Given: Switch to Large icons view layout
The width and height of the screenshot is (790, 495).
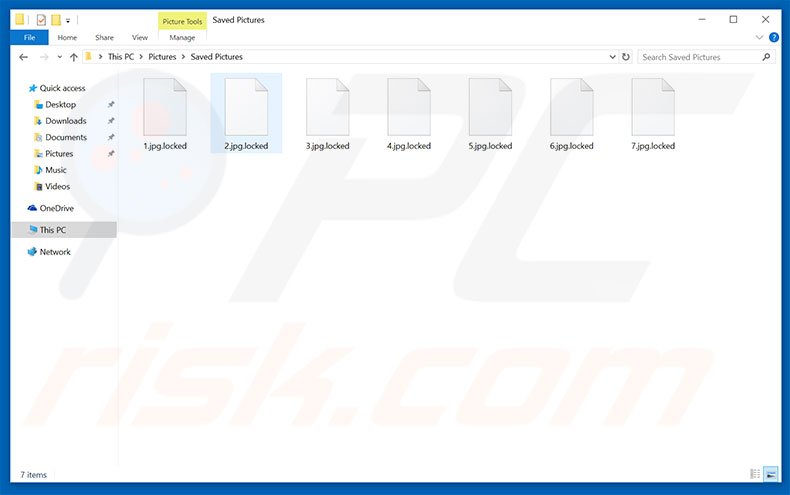Looking at the screenshot, I should pyautogui.click(x=771, y=474).
